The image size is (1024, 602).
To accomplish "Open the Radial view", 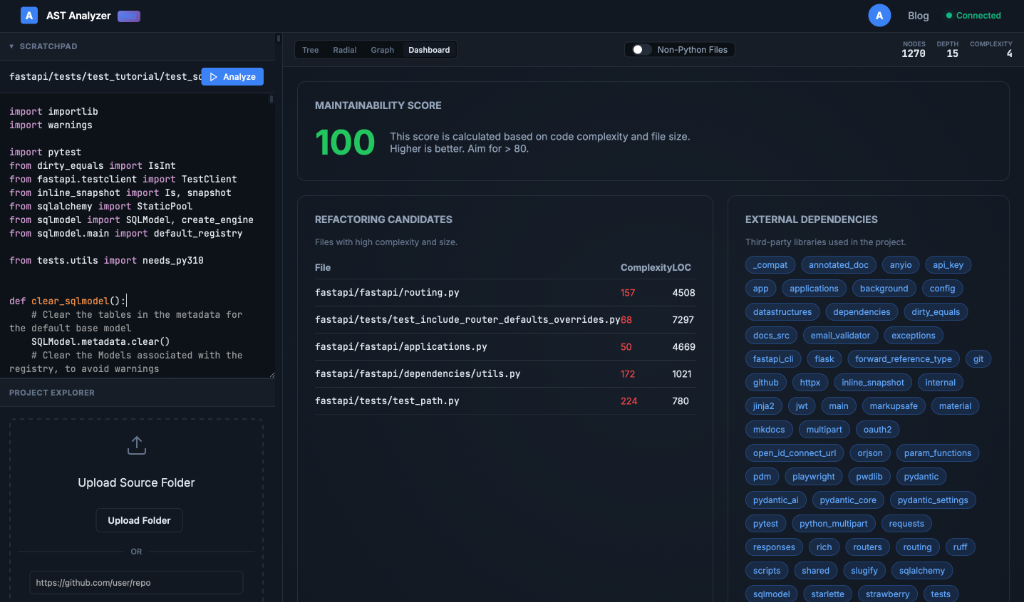I will pos(344,49).
